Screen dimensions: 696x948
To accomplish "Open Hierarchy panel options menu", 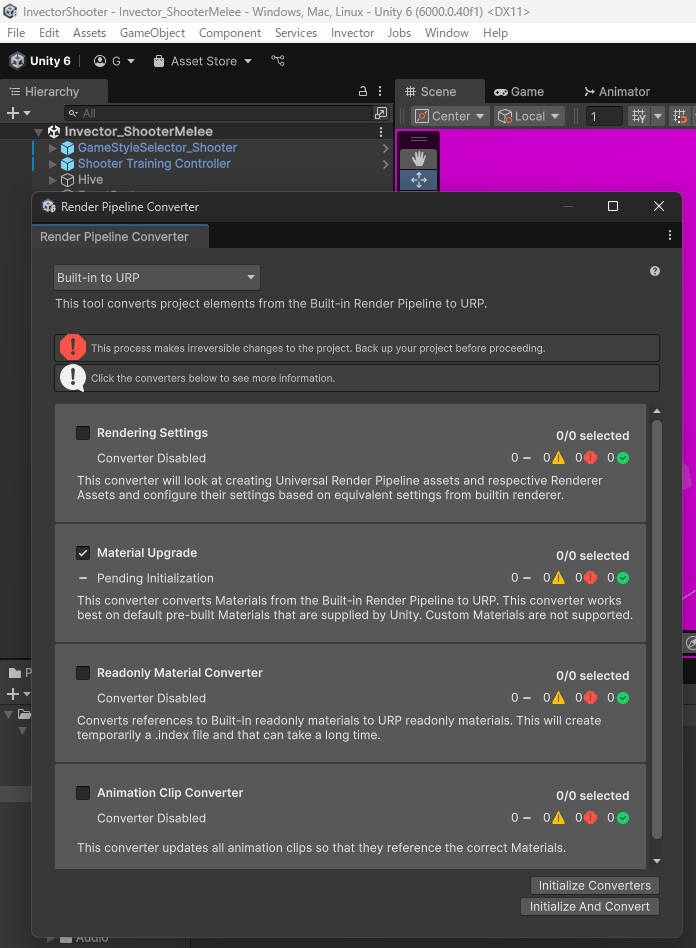I will tap(380, 91).
